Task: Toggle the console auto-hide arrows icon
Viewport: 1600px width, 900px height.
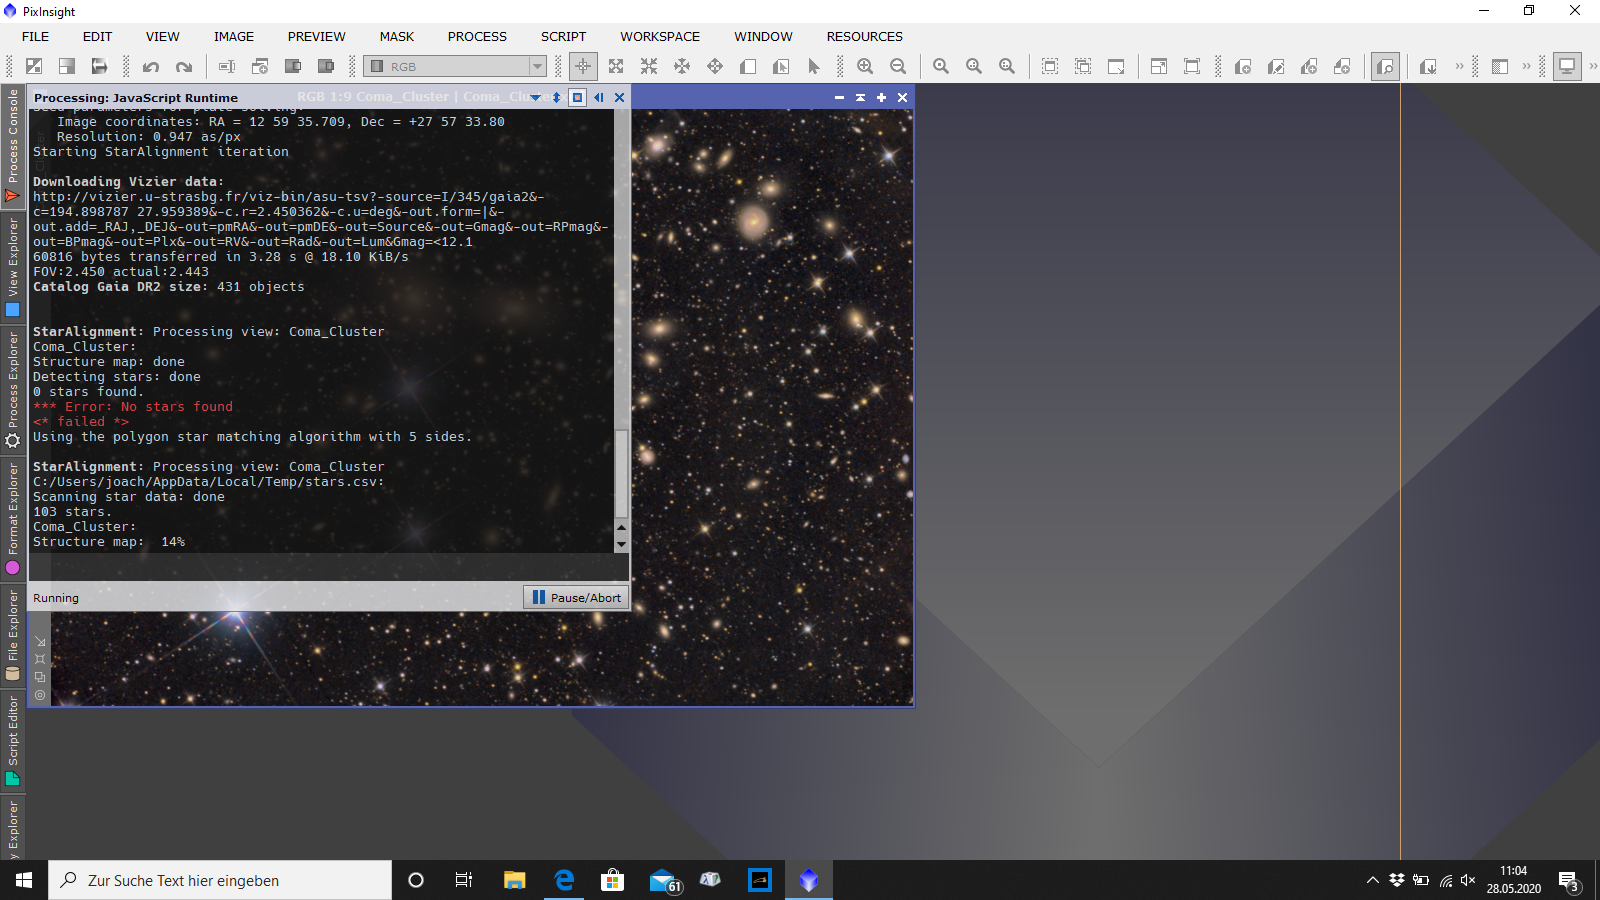Action: pyautogui.click(x=556, y=98)
